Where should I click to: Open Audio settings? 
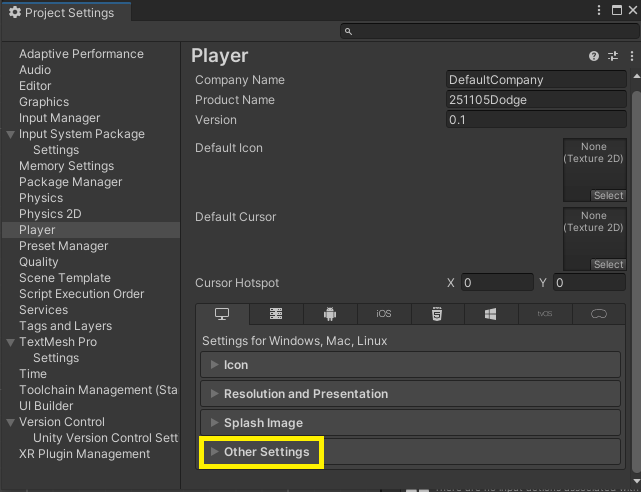(35, 70)
